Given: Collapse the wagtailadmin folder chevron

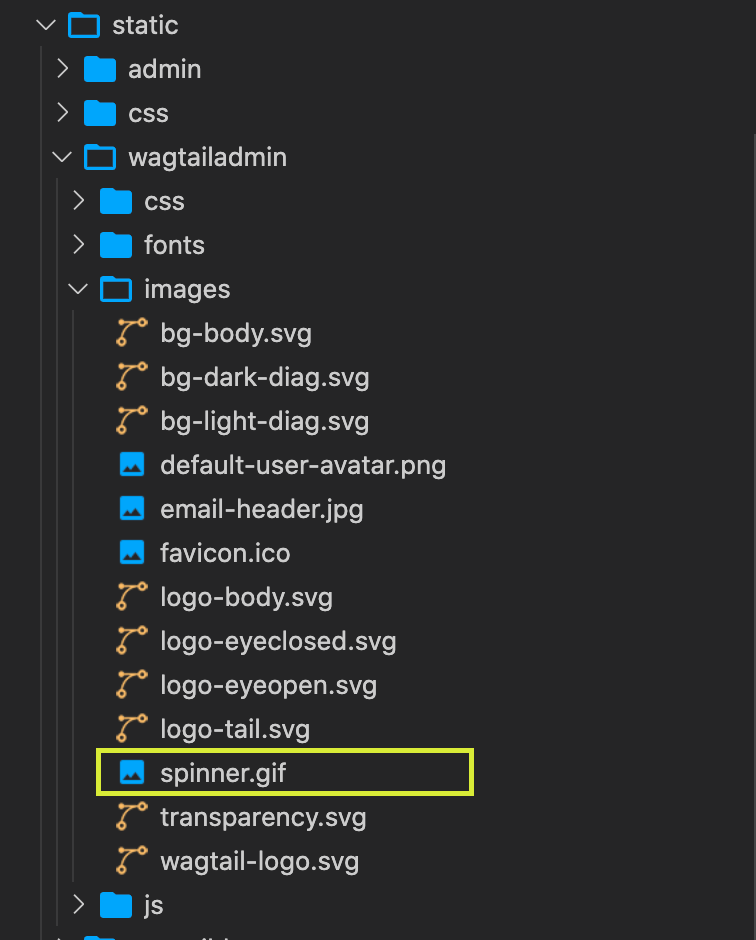Looking at the screenshot, I should coord(62,157).
